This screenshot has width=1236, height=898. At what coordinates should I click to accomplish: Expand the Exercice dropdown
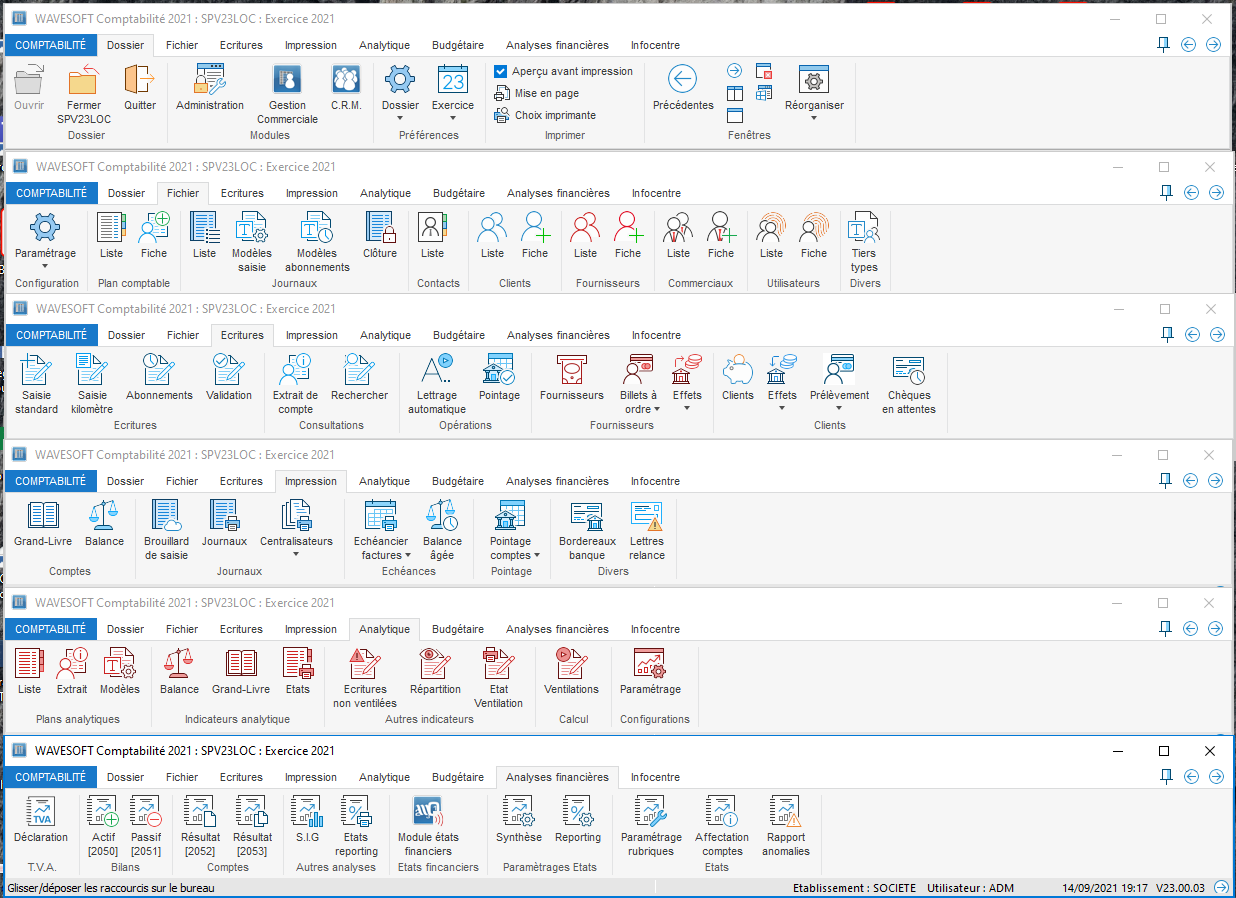pos(453,118)
